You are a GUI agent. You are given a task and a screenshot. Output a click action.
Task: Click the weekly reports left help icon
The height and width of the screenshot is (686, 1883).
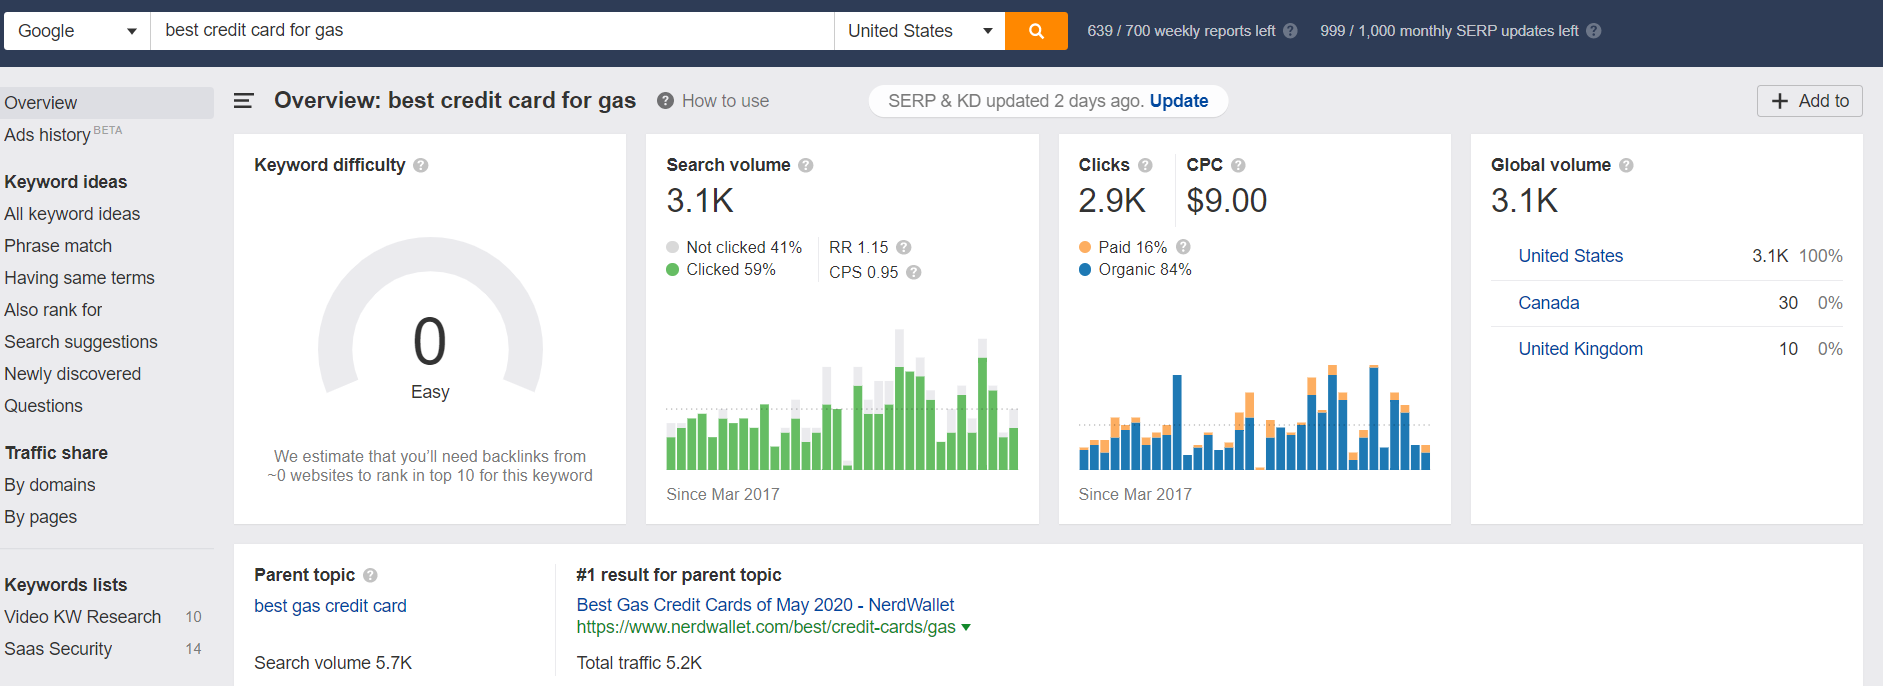point(1290,31)
